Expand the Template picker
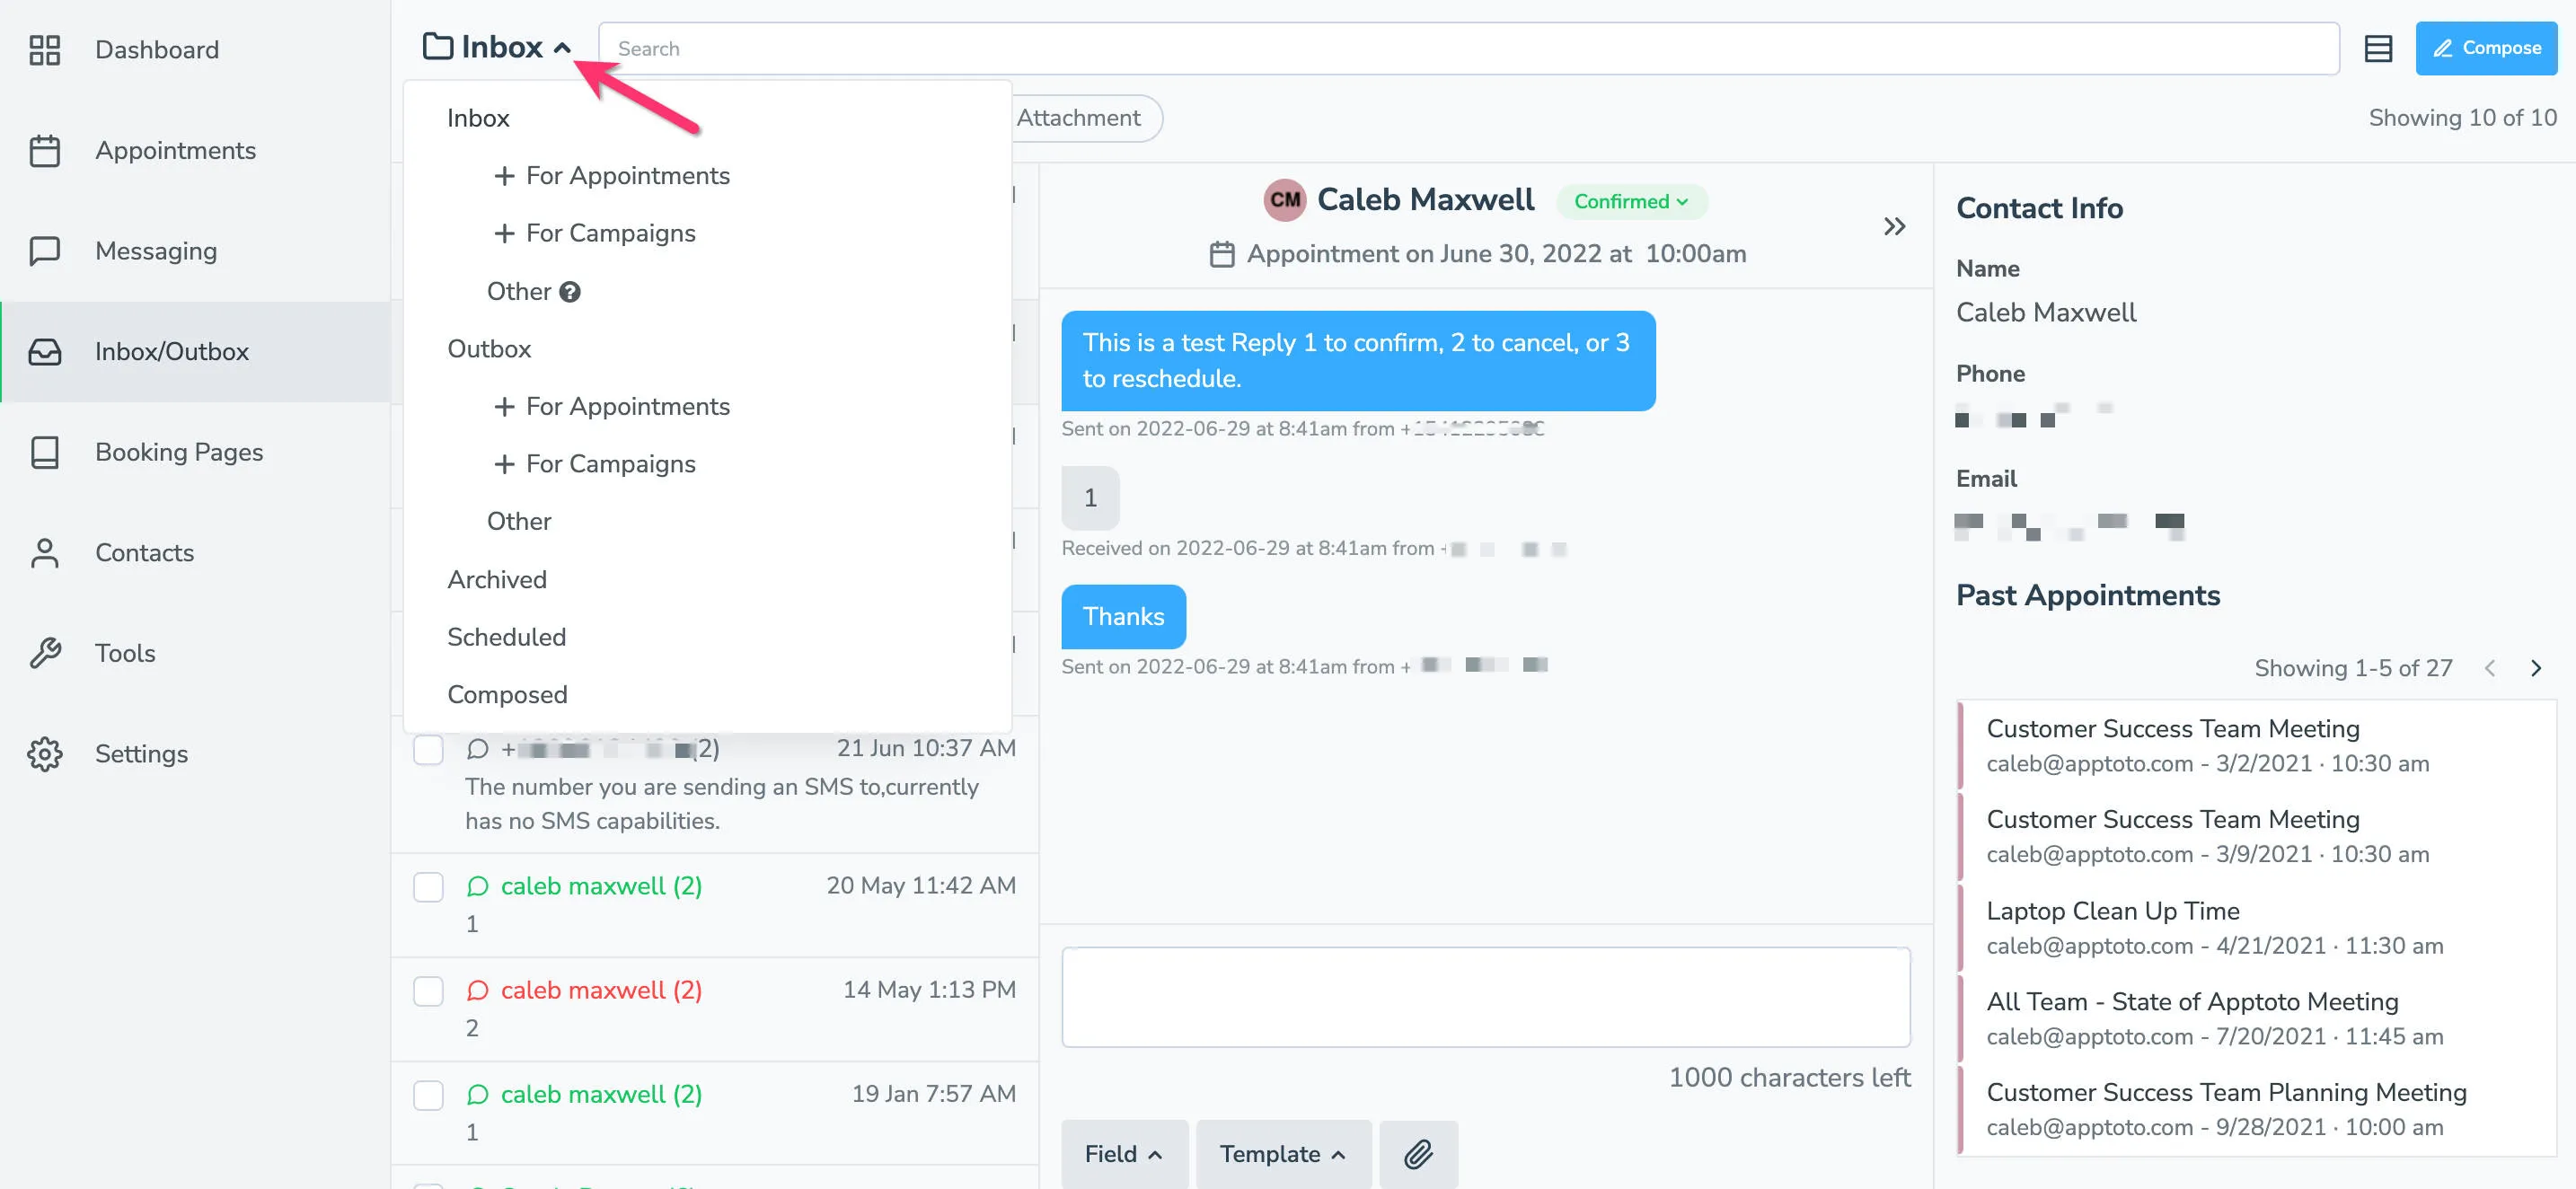 click(x=1283, y=1154)
